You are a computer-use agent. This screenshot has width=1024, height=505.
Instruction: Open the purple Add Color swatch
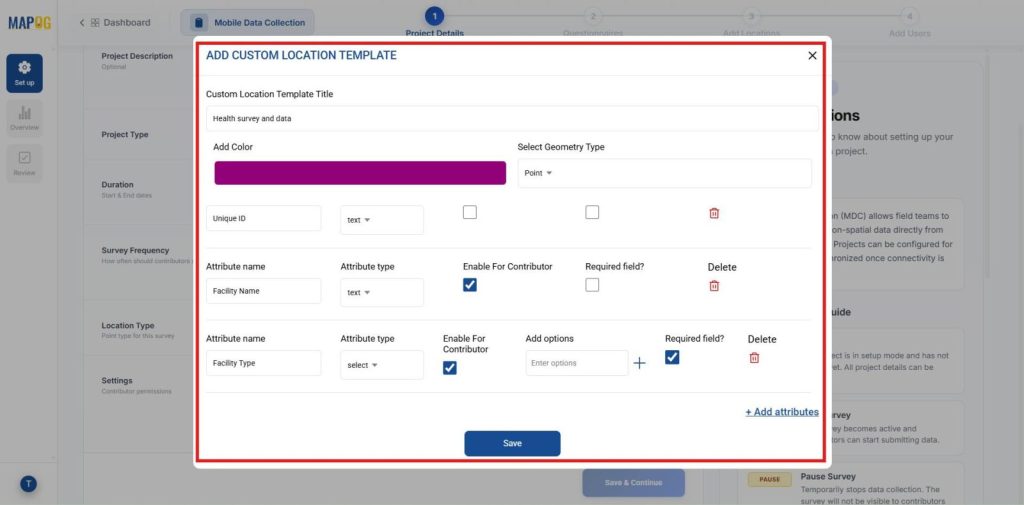point(360,173)
